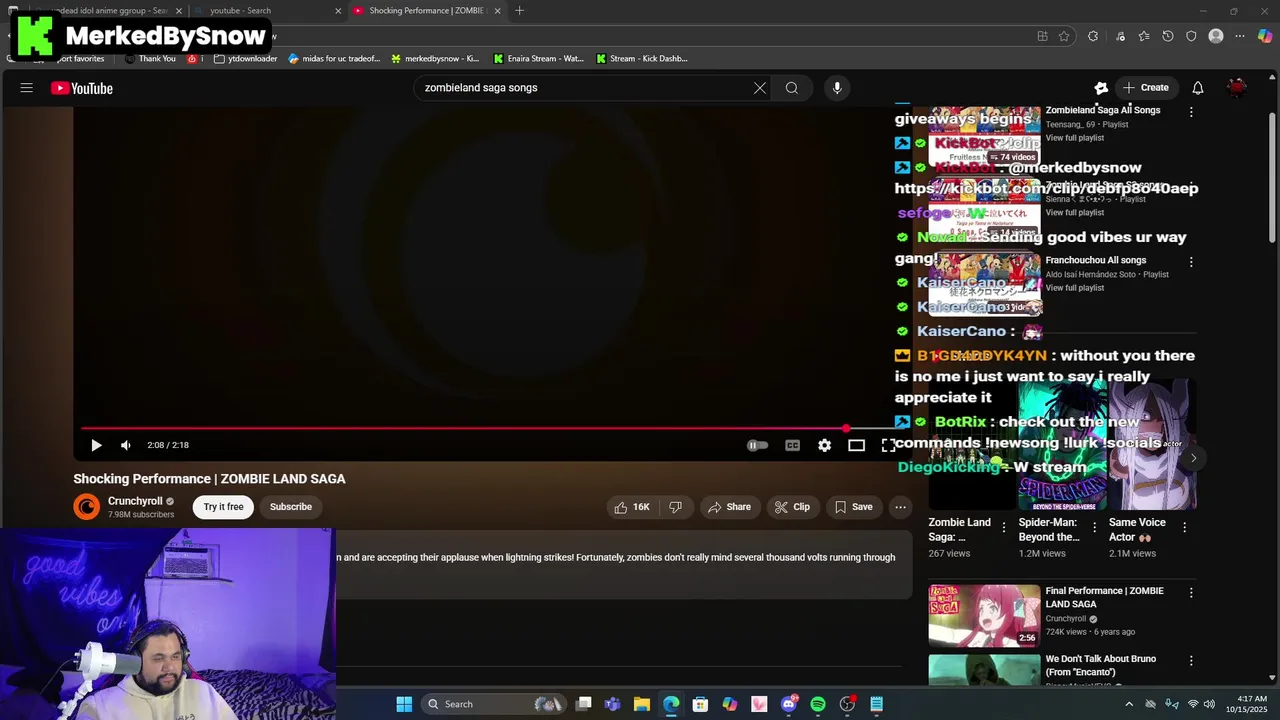Open video player settings gear
Screen dimensions: 1280x720
point(824,445)
